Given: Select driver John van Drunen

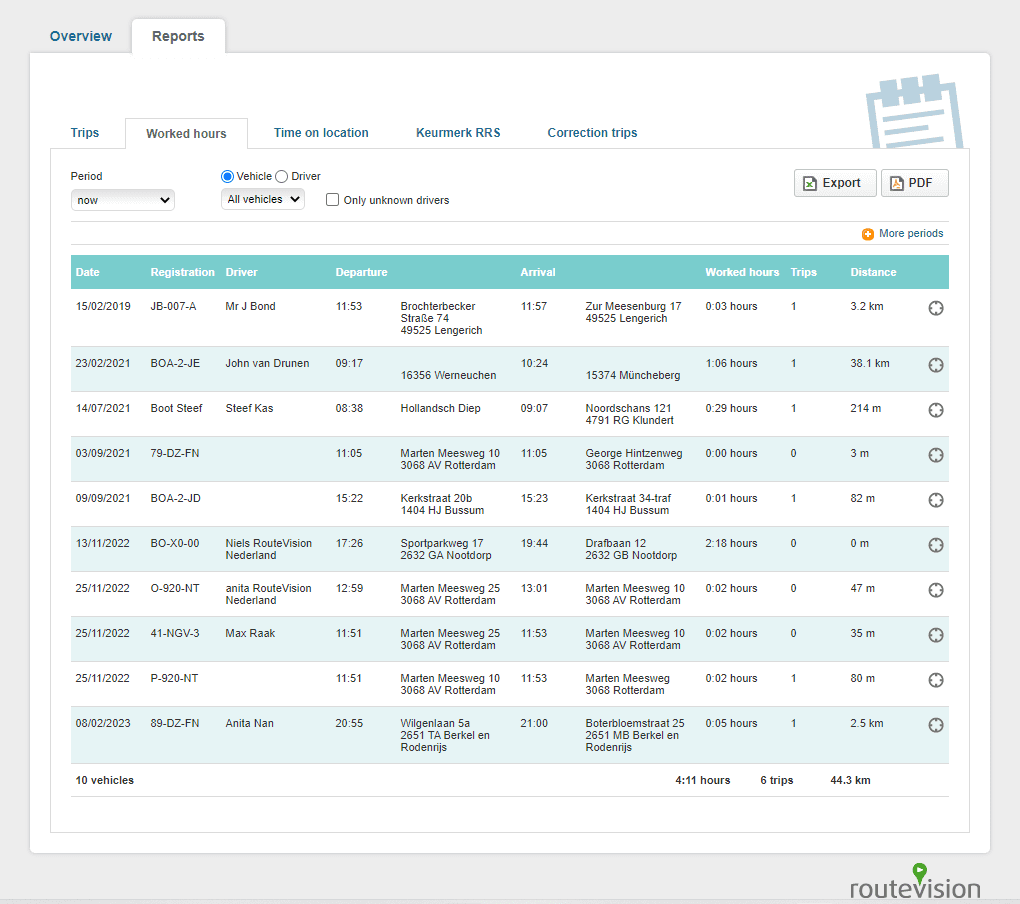Looking at the screenshot, I should pyautogui.click(x=267, y=364).
